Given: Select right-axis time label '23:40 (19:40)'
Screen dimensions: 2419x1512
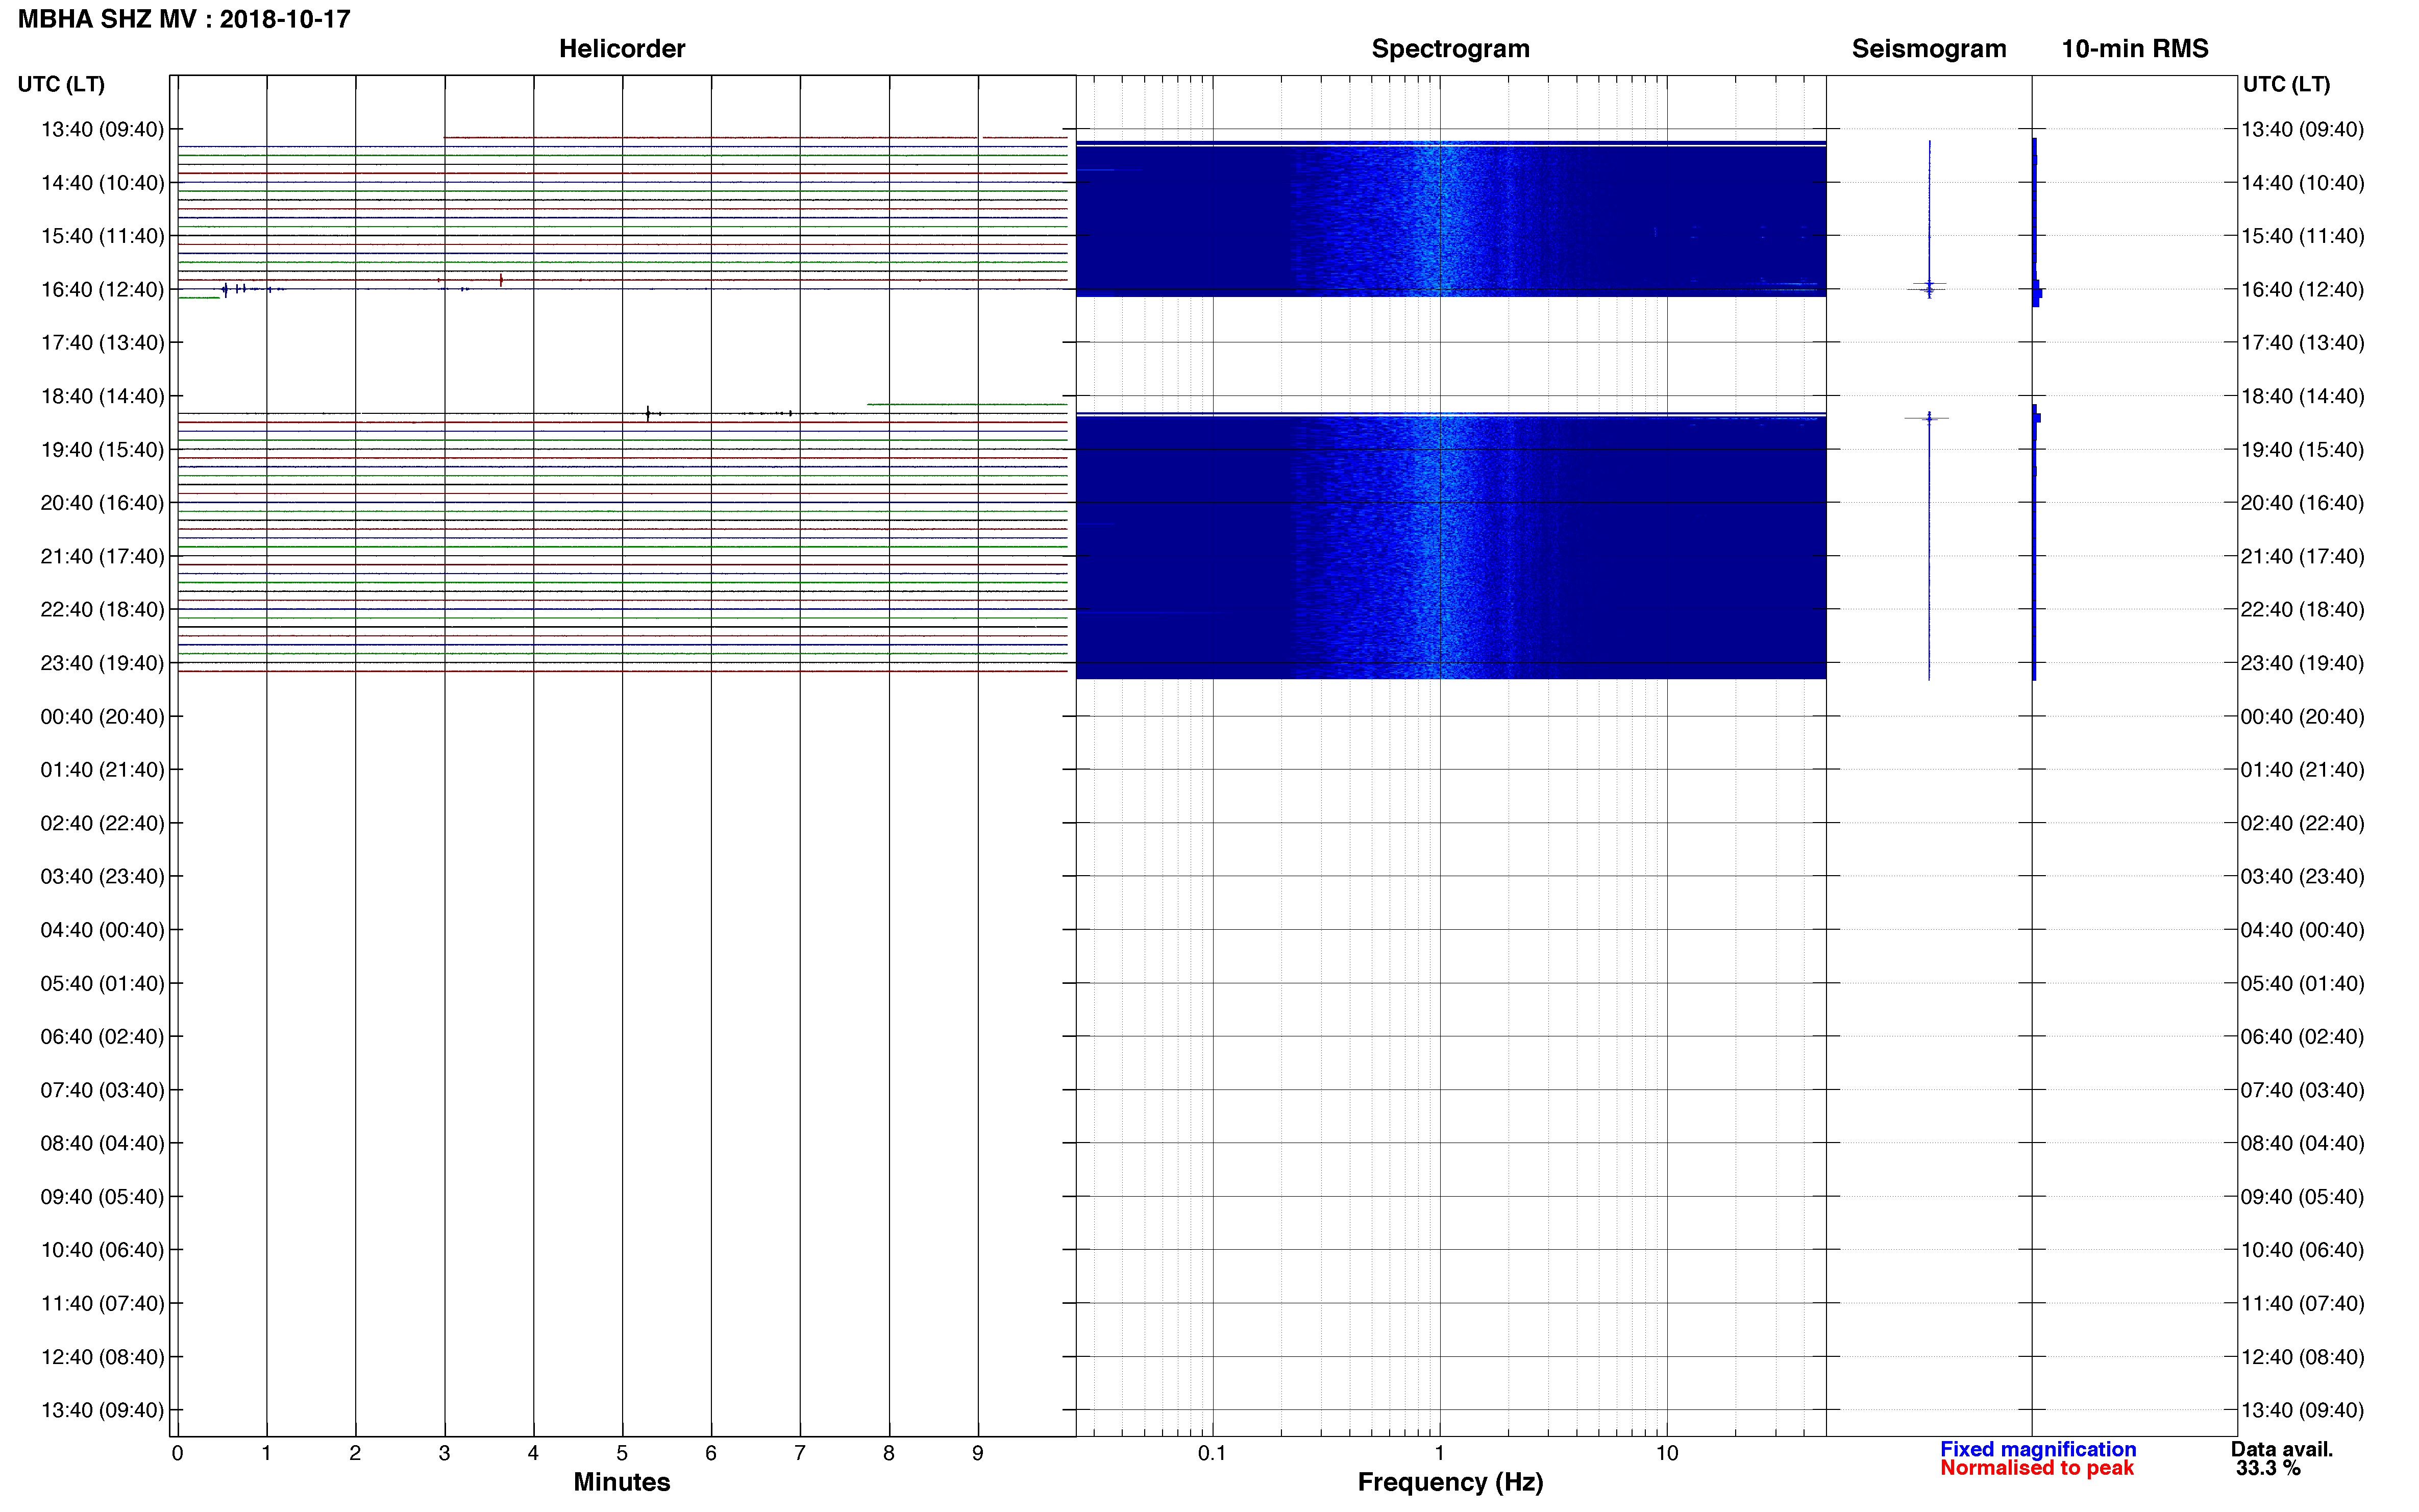Looking at the screenshot, I should [x=2303, y=663].
